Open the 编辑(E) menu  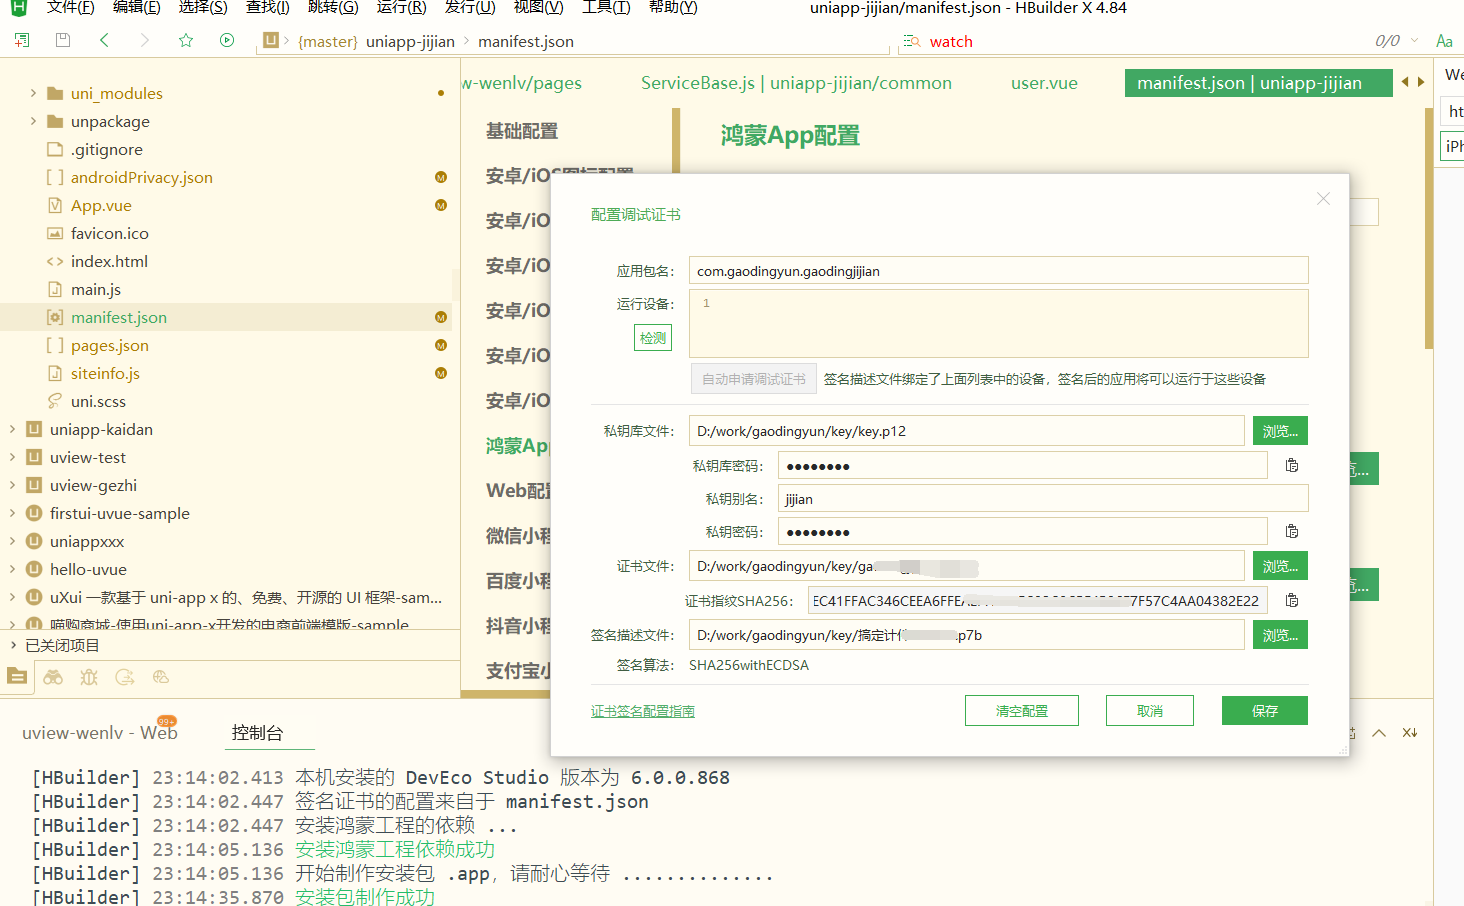tap(136, 8)
